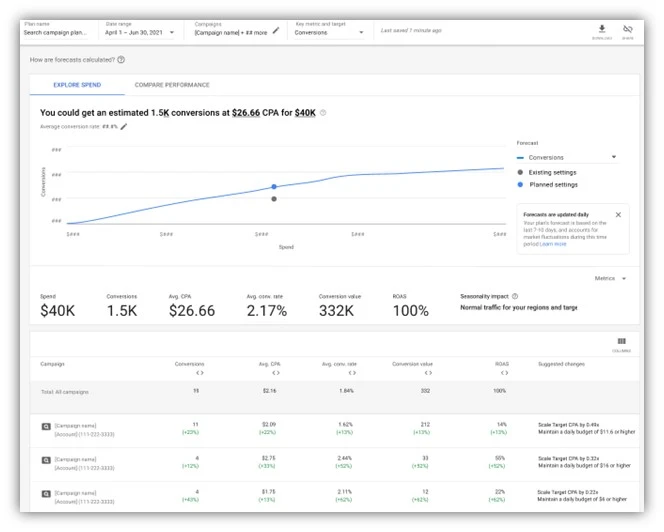Click the ROAS 100% summary metric
The width and height of the screenshot is (664, 532).
click(410, 306)
